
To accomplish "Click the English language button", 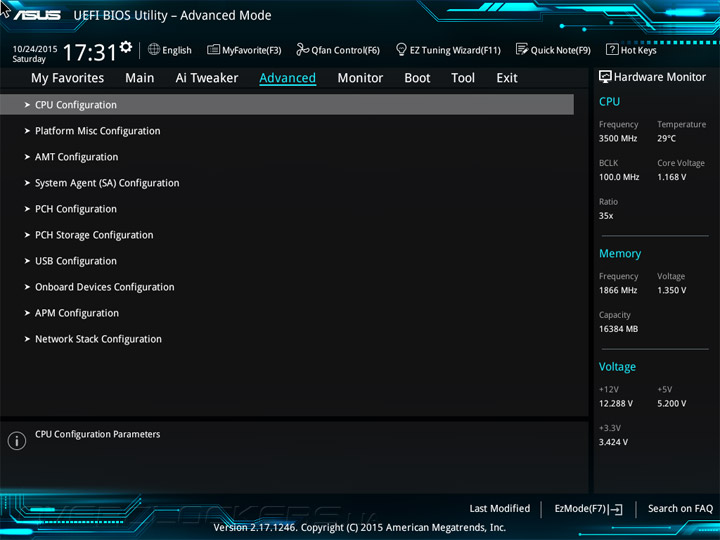I will click(x=170, y=50).
